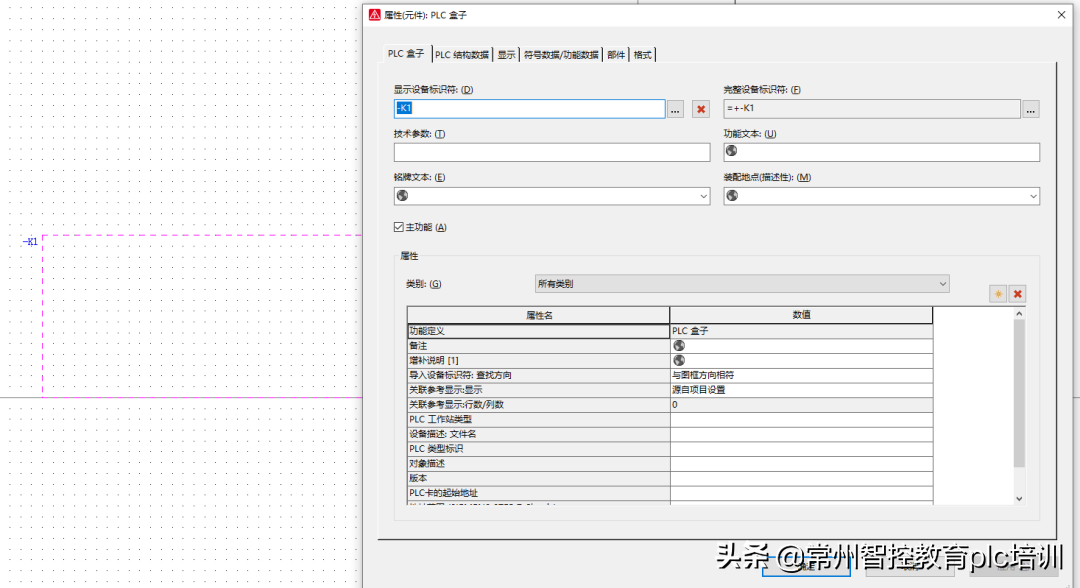This screenshot has height=588, width=1080.
Task: Switch to the 符号数据/功能数据 tab
Action: tap(561, 55)
